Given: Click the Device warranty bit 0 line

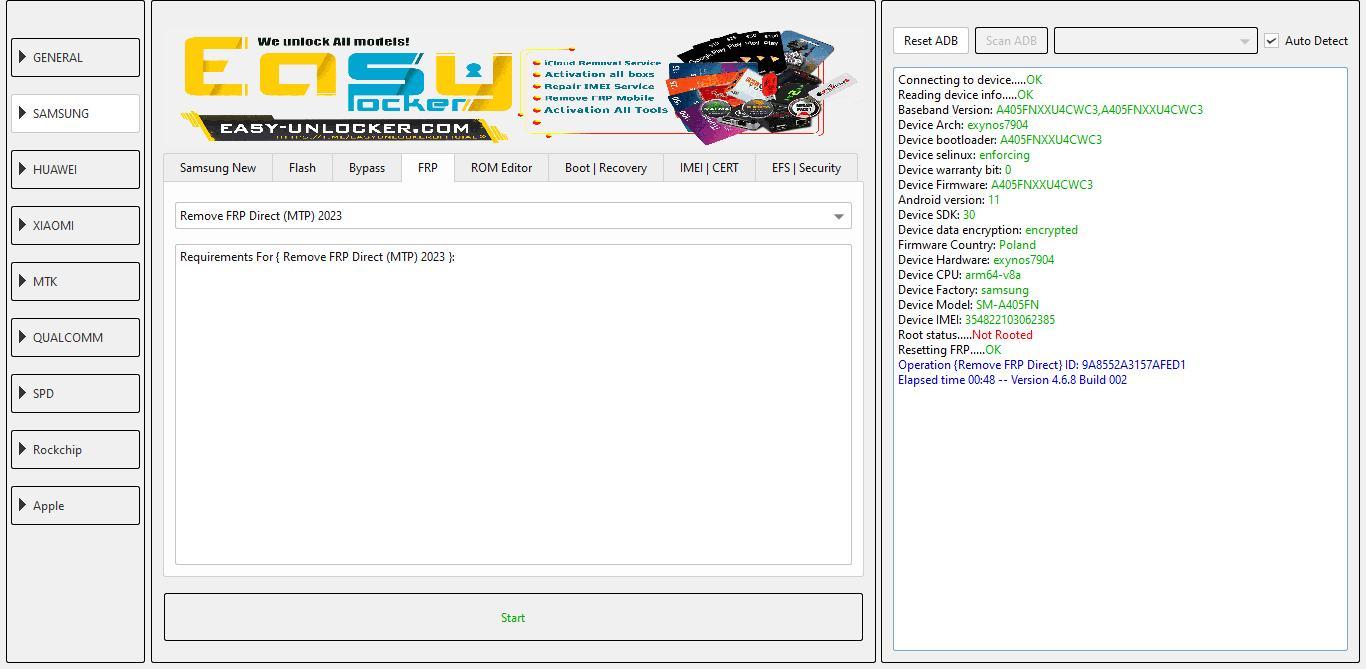Looking at the screenshot, I should pyautogui.click(x=955, y=170).
